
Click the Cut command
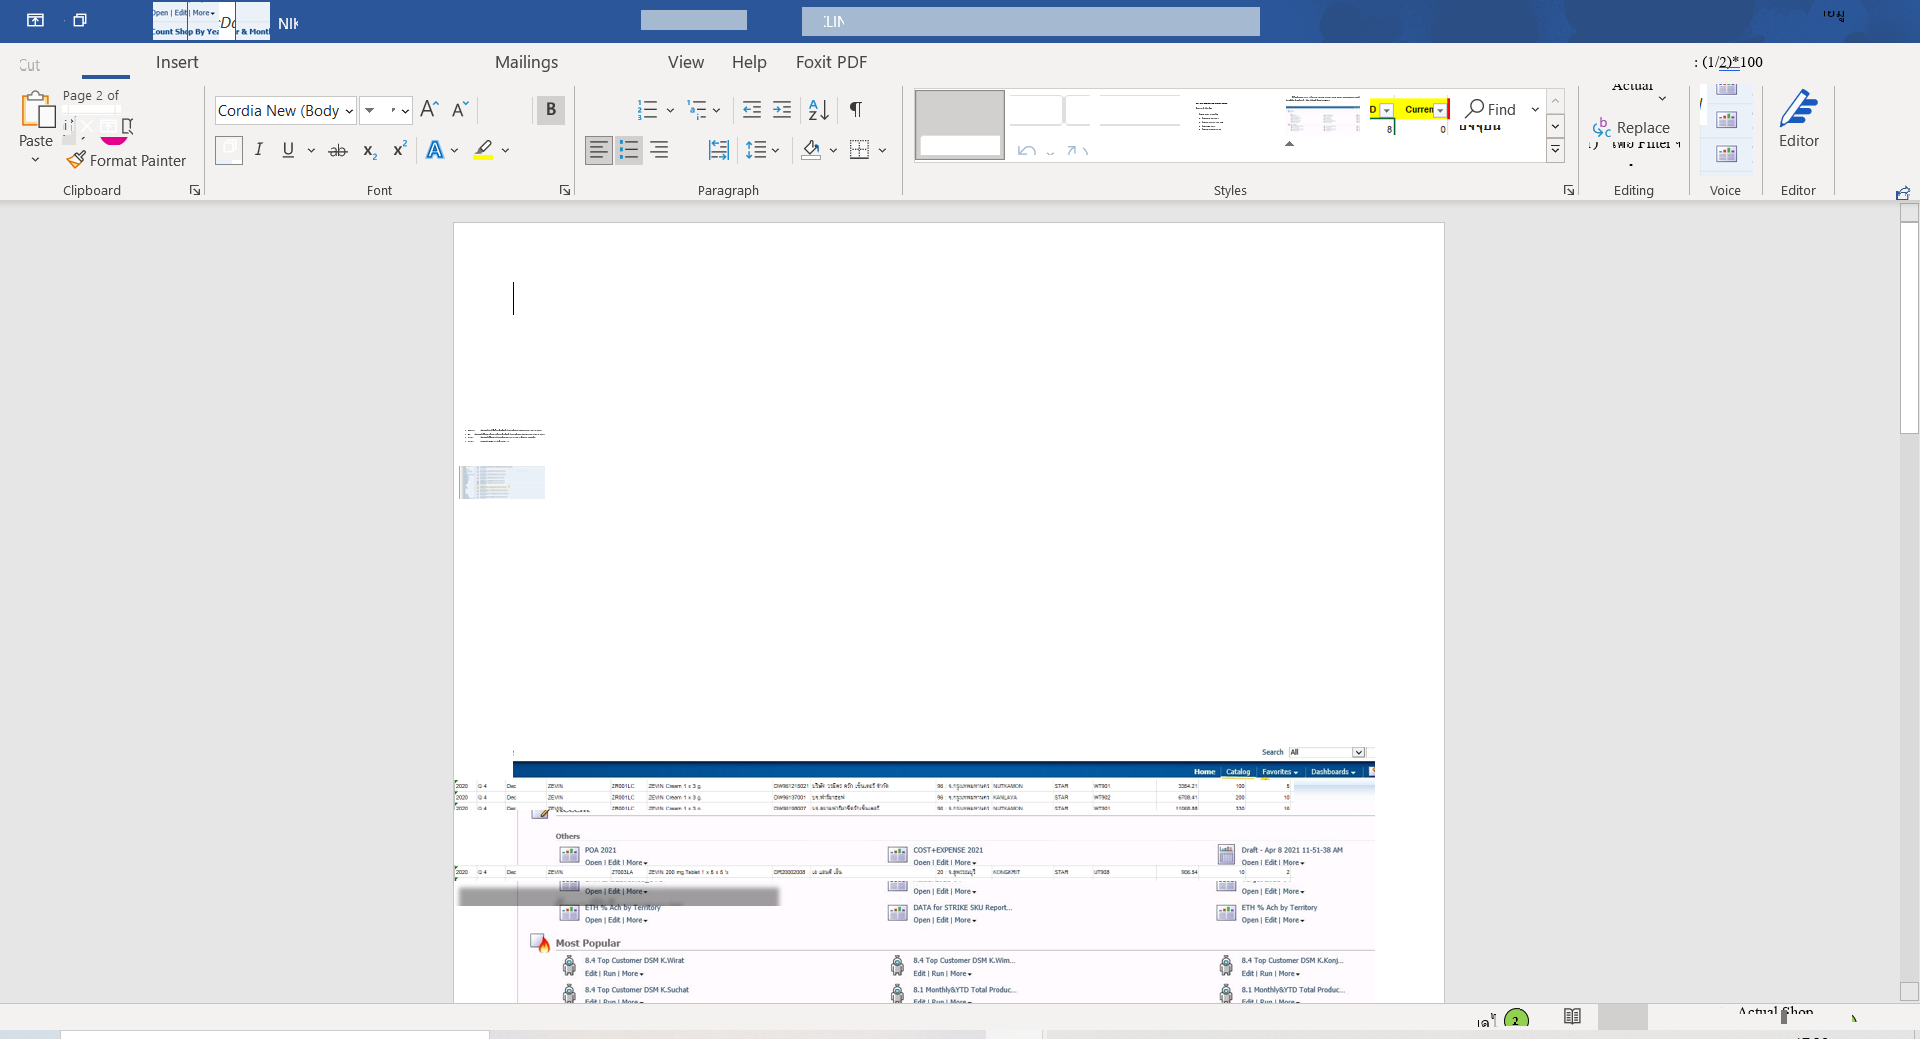coord(29,65)
